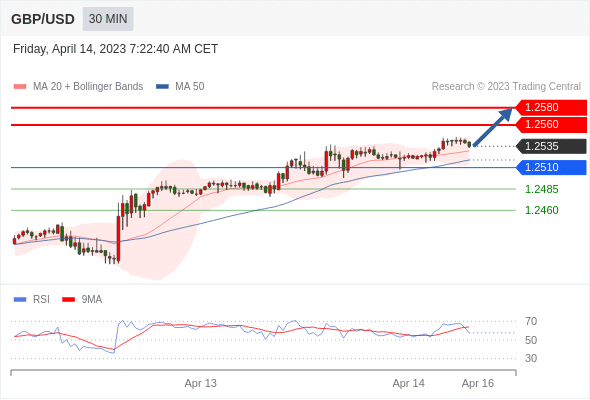This screenshot has height=400, width=590.
Task: Click the green 1.2460 support label
Action: point(541,210)
